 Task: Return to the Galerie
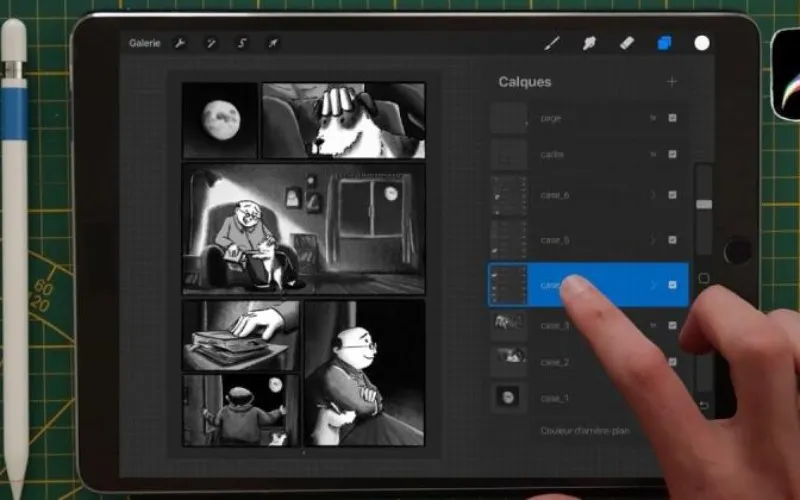pos(144,43)
